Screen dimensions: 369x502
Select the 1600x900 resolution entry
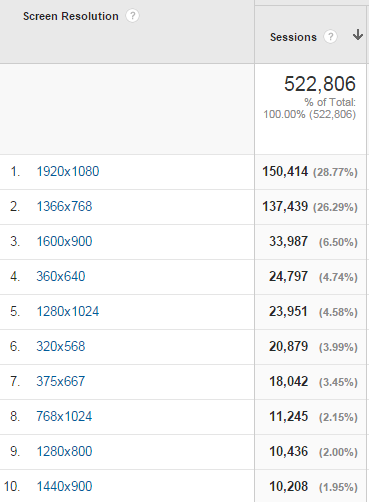64,242
